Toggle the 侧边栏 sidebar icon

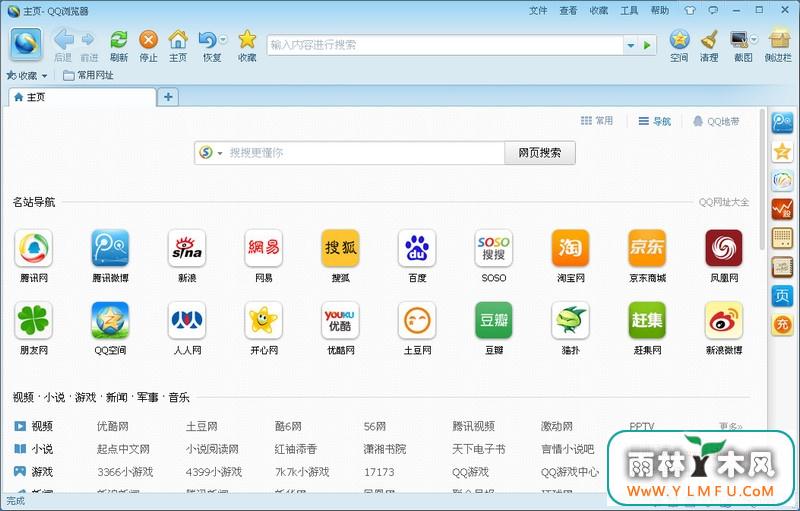[x=779, y=39]
